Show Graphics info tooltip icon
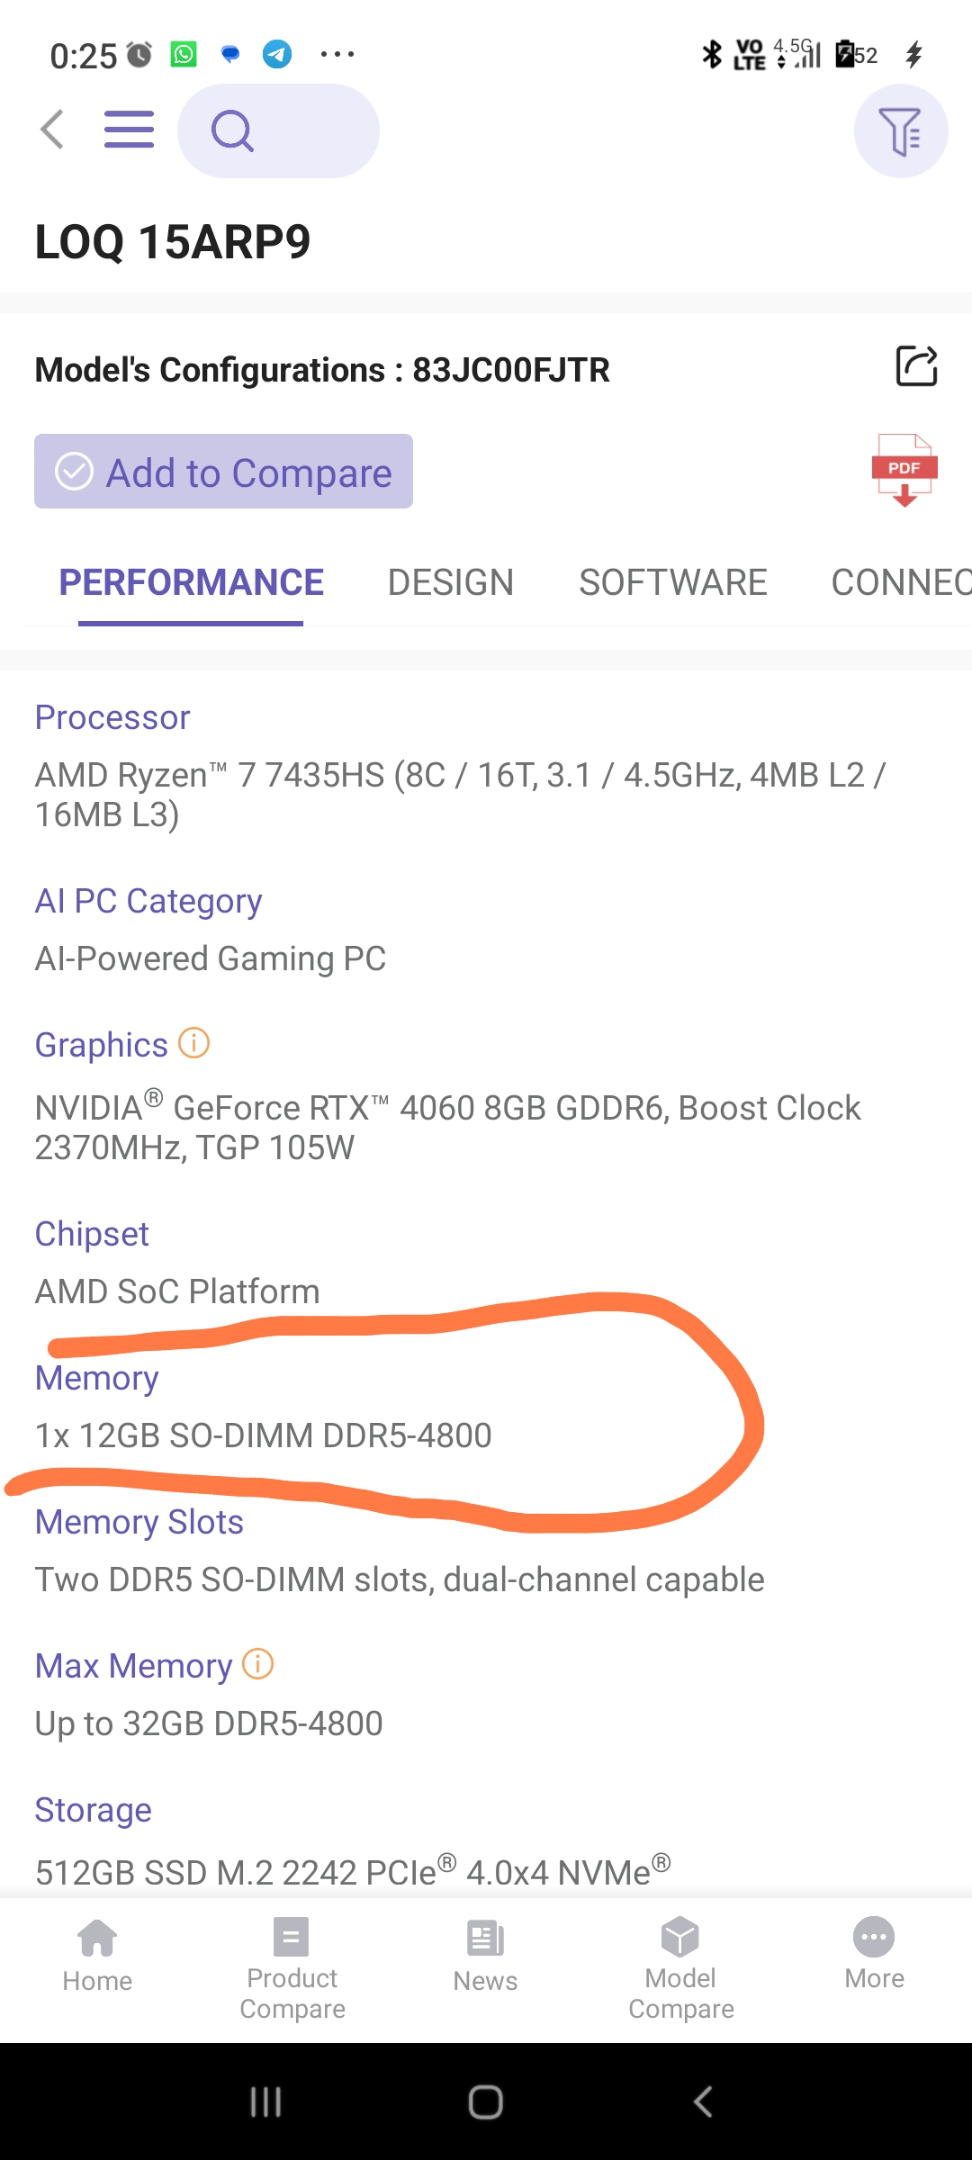 194,1043
